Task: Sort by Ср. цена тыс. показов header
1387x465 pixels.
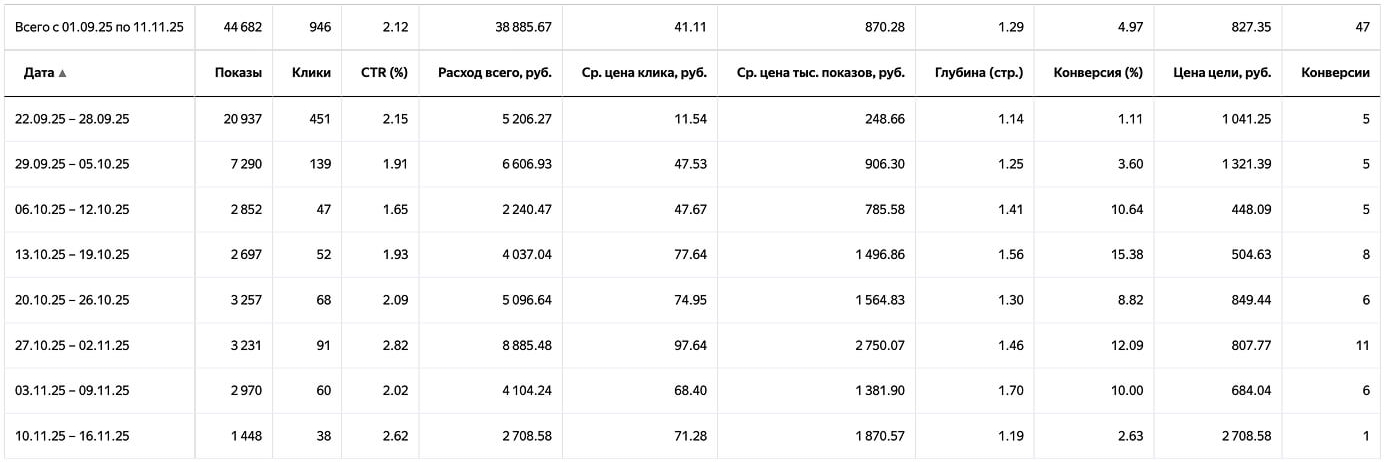Action: 827,73
